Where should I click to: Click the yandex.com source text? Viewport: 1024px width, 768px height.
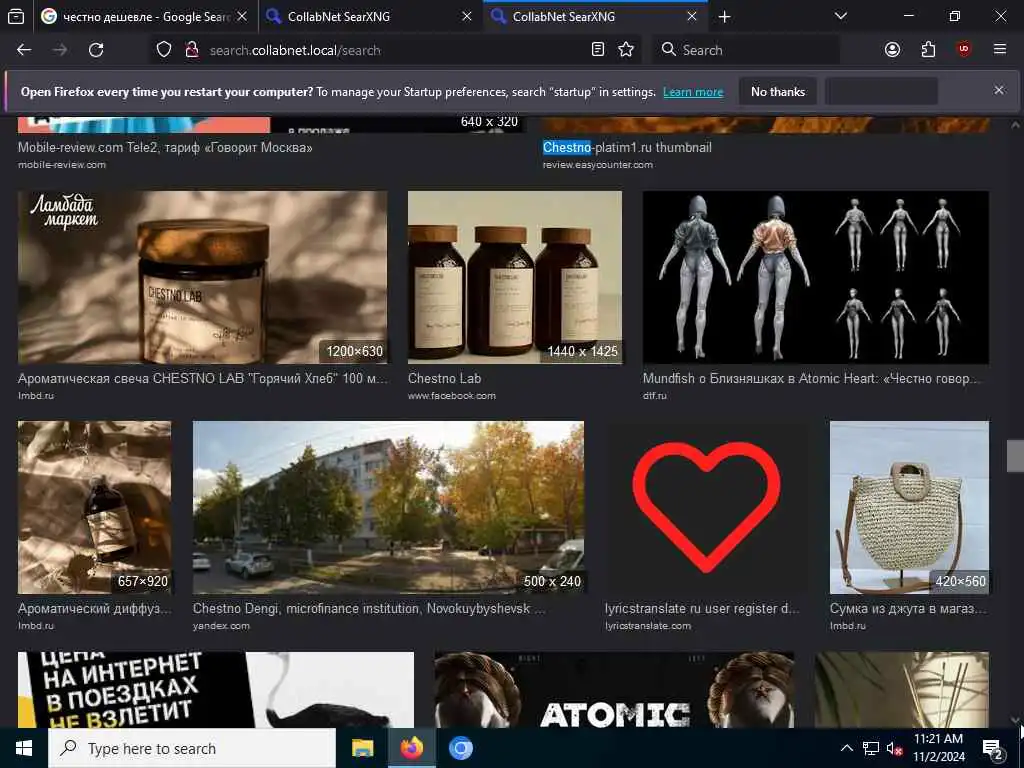pyautogui.click(x=221, y=626)
